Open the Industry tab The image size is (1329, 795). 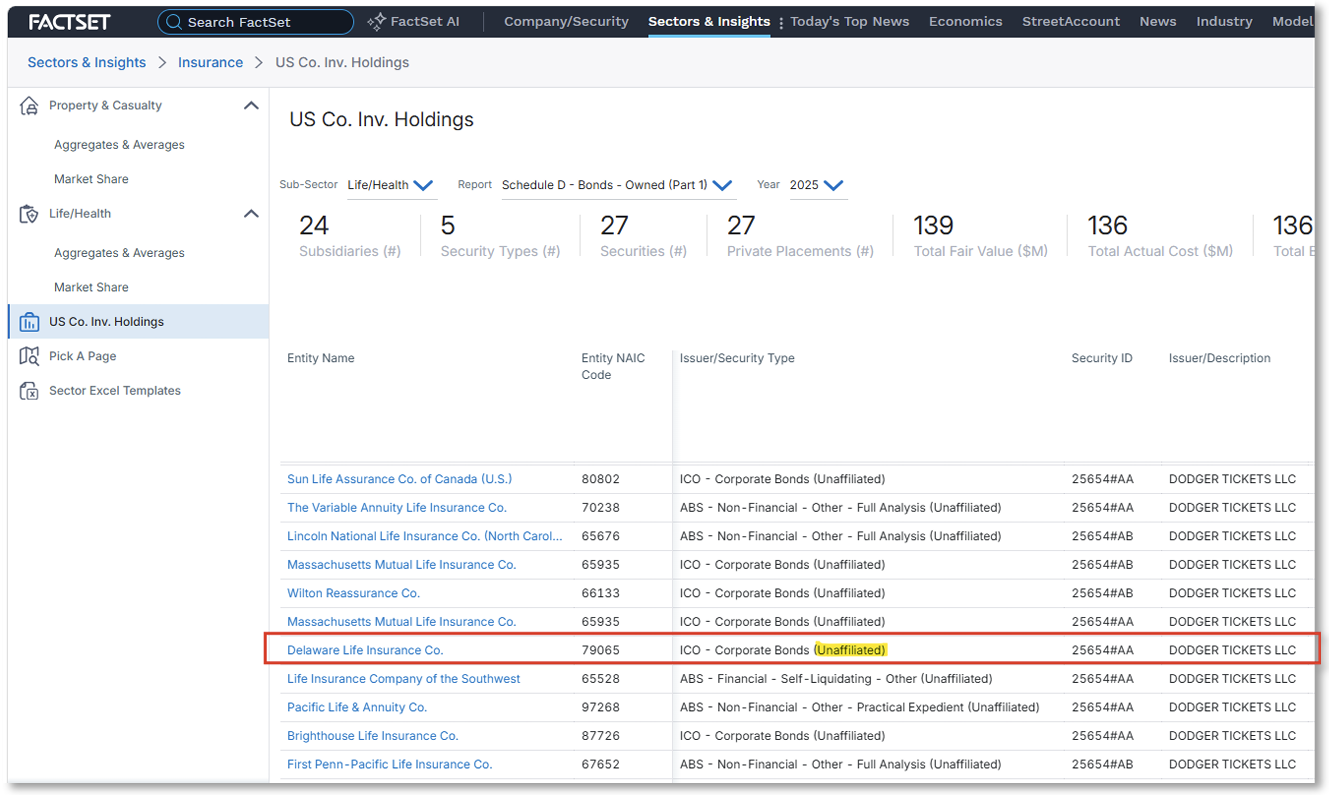click(x=1224, y=21)
